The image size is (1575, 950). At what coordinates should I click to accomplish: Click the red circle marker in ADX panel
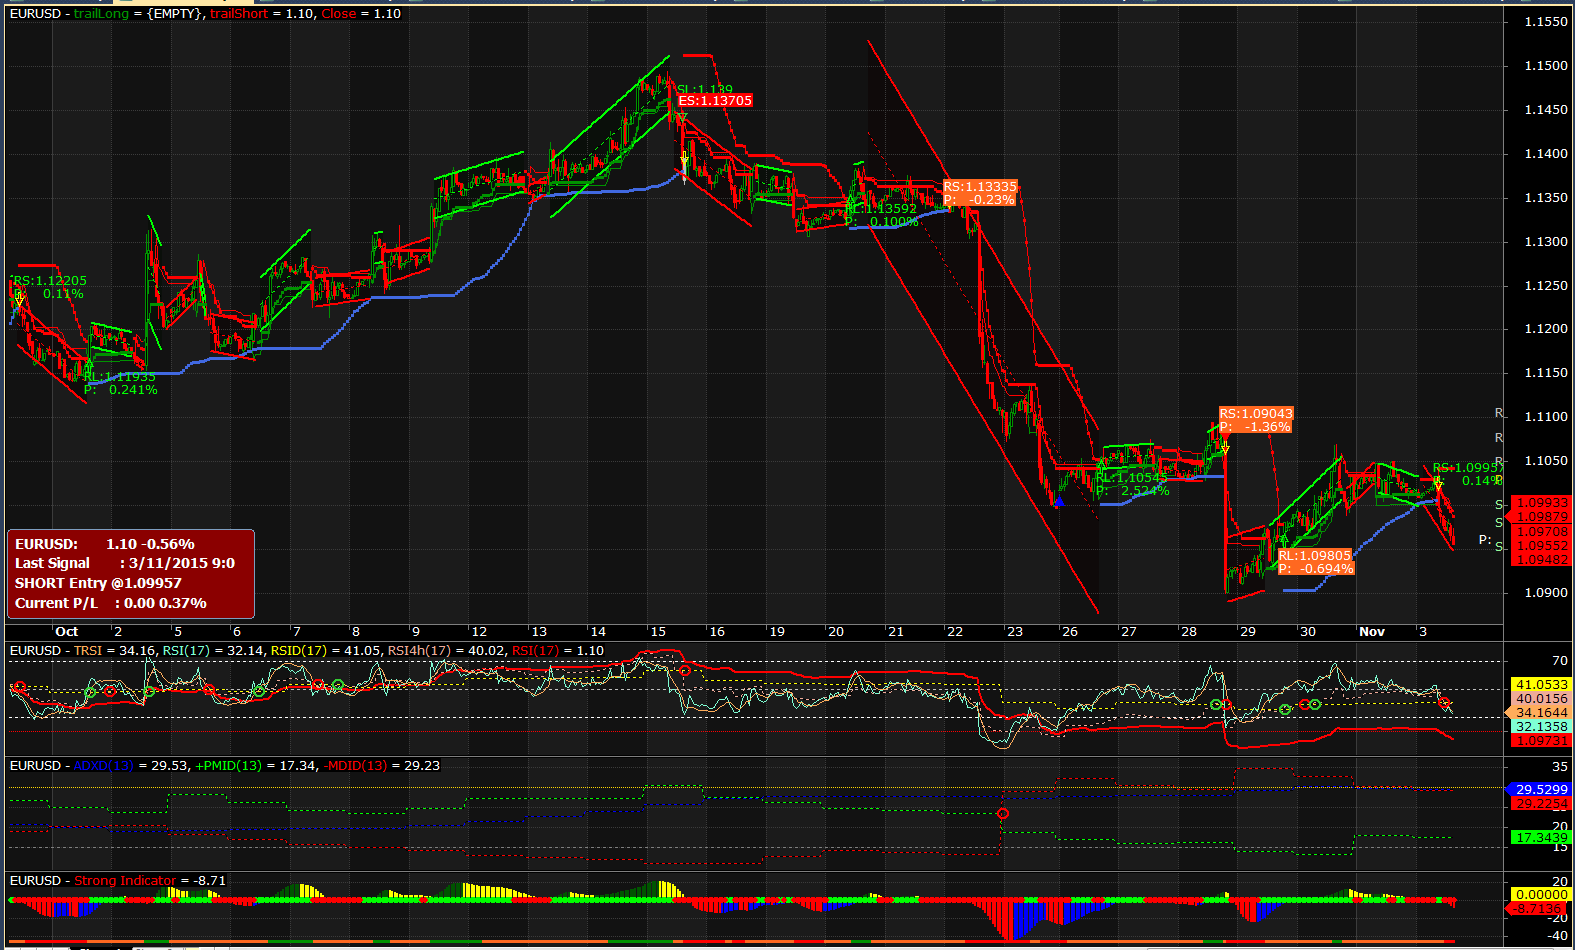[1003, 814]
